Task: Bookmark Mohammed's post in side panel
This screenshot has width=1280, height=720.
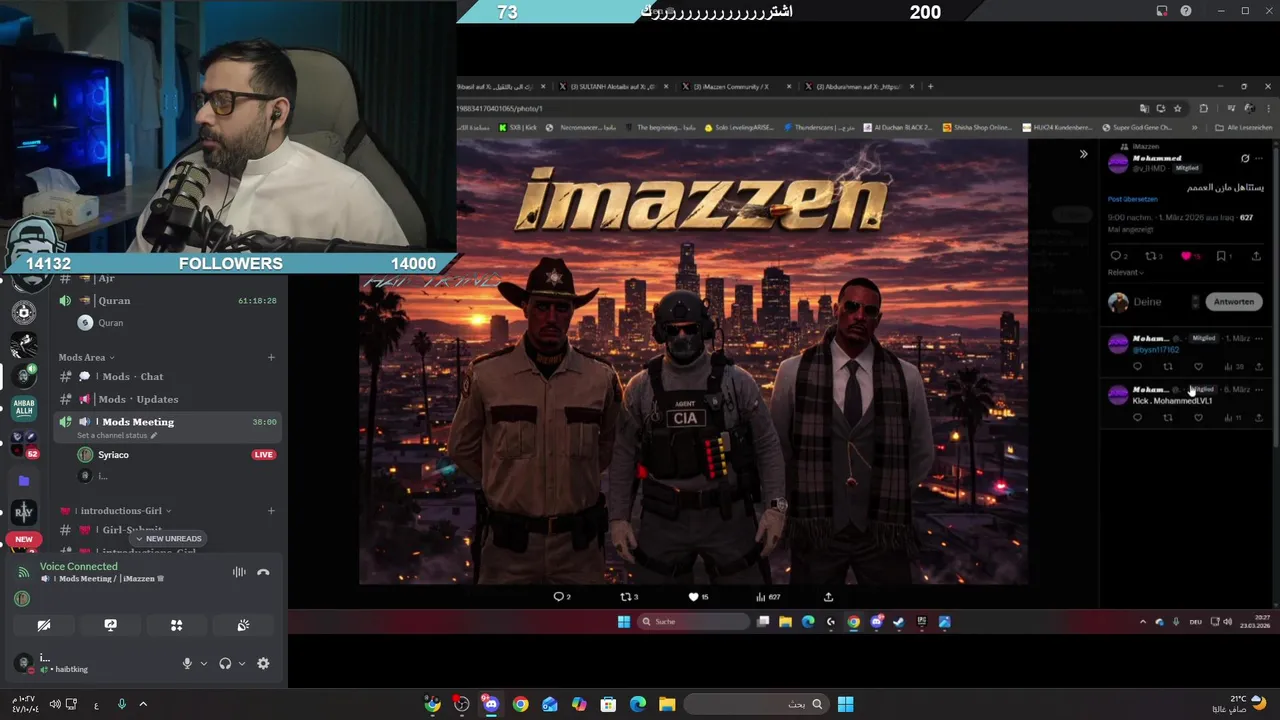Action: [1221, 256]
